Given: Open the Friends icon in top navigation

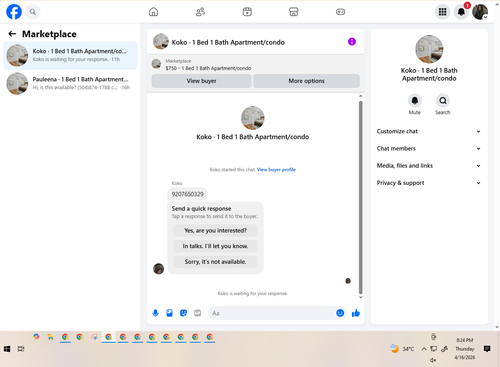Looking at the screenshot, I should pyautogui.click(x=200, y=12).
